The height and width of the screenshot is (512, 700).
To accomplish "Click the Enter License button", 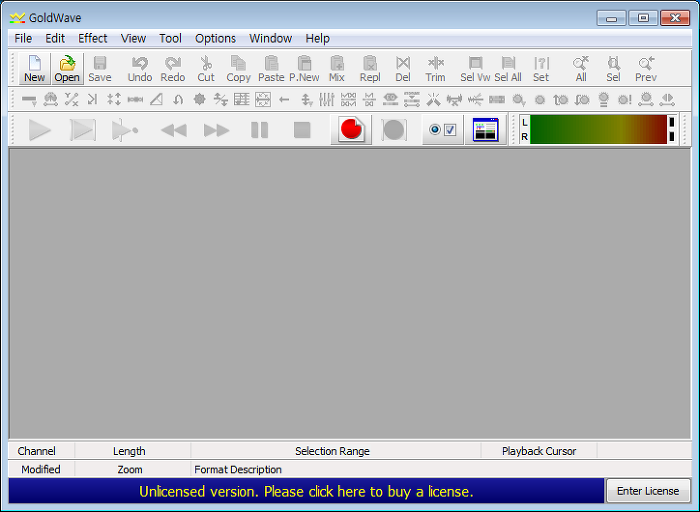I will (x=648, y=491).
